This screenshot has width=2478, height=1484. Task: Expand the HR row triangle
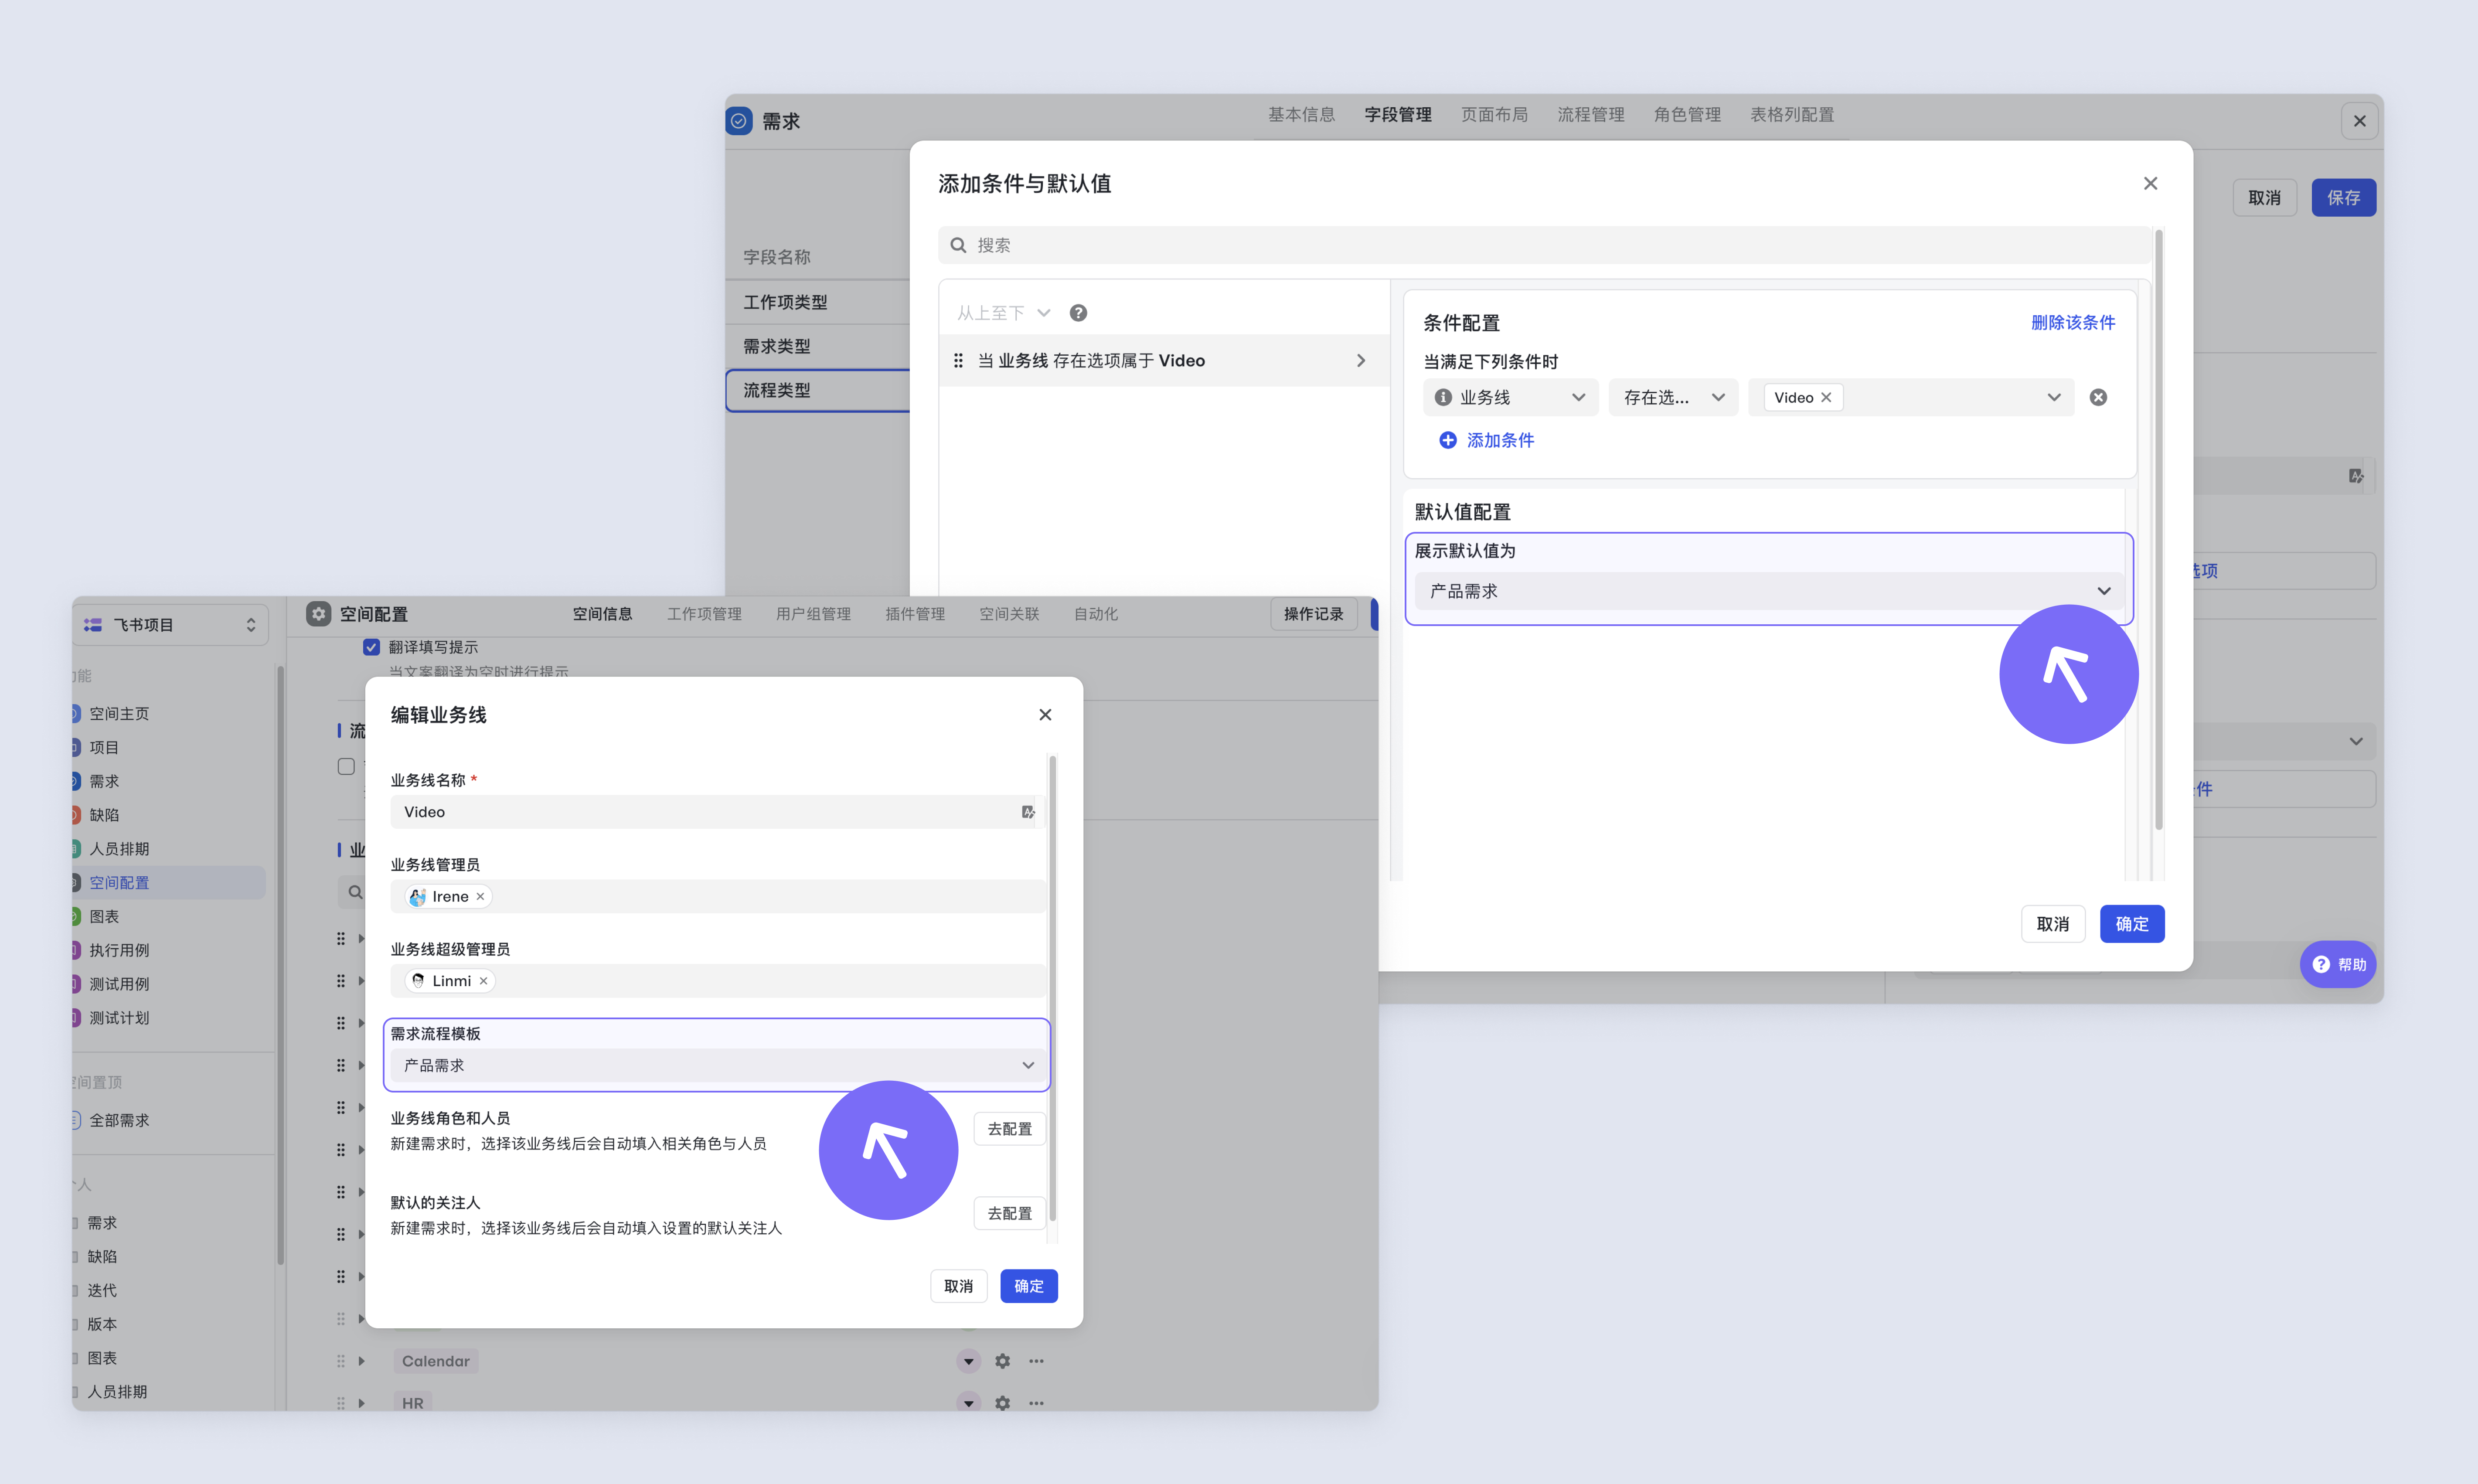[362, 1403]
